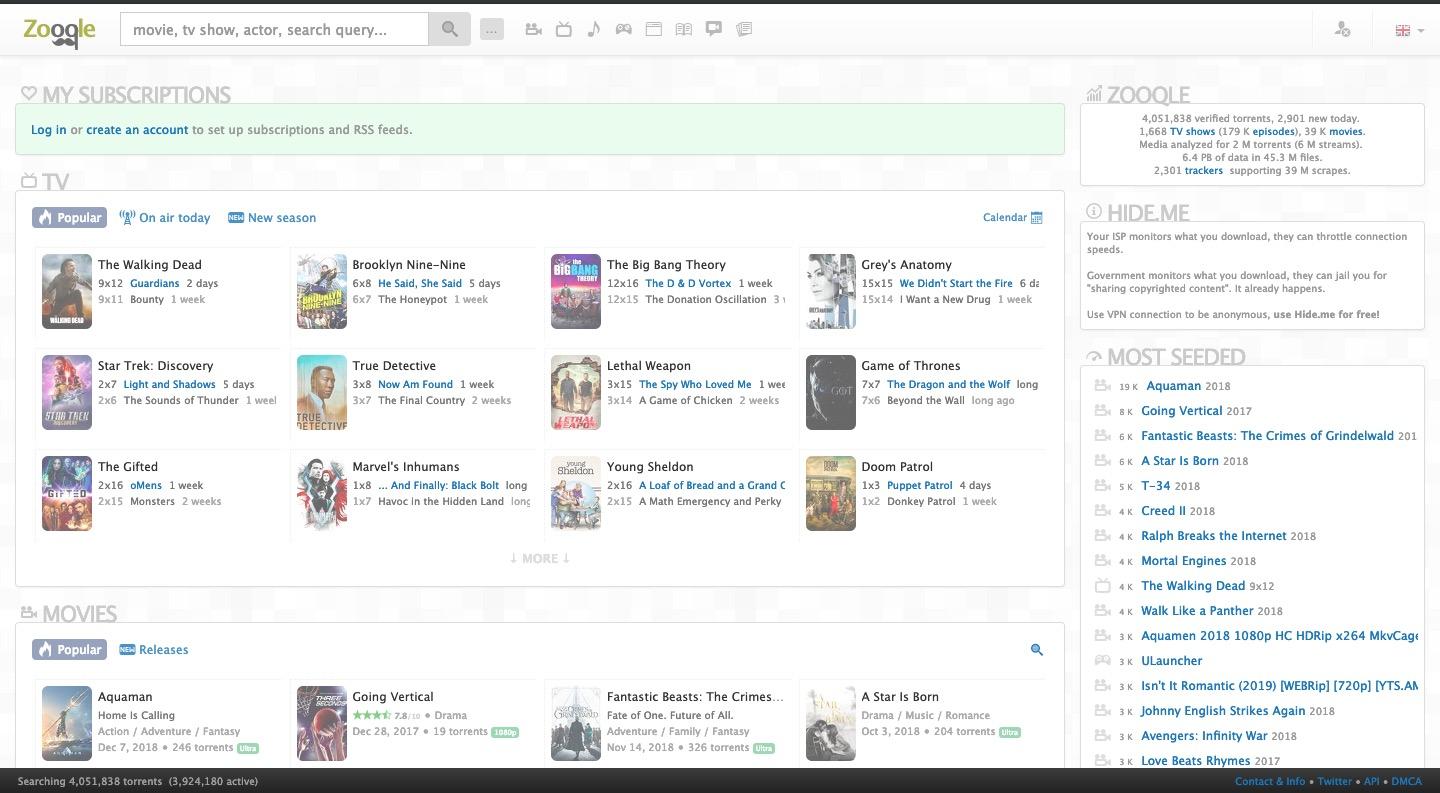1440x793 pixels.
Task: Open episode link The D & D Vortex
Action: (688, 284)
